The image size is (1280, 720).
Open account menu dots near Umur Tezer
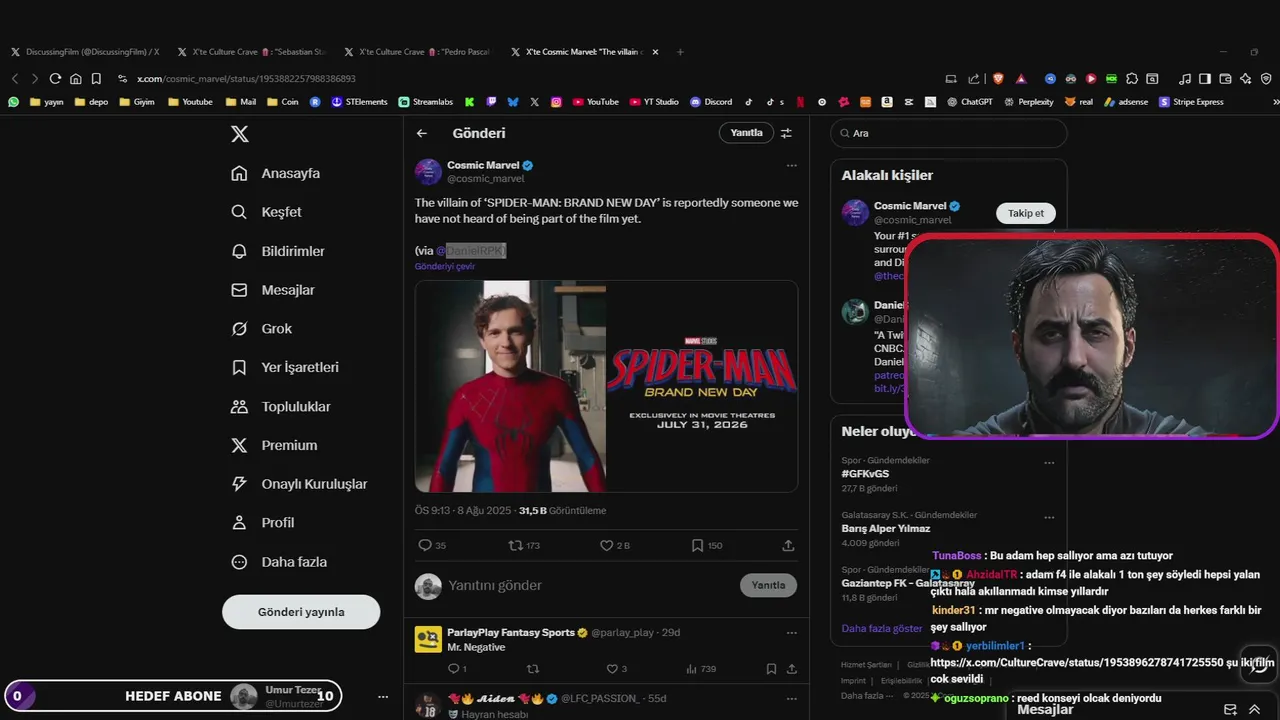click(382, 696)
